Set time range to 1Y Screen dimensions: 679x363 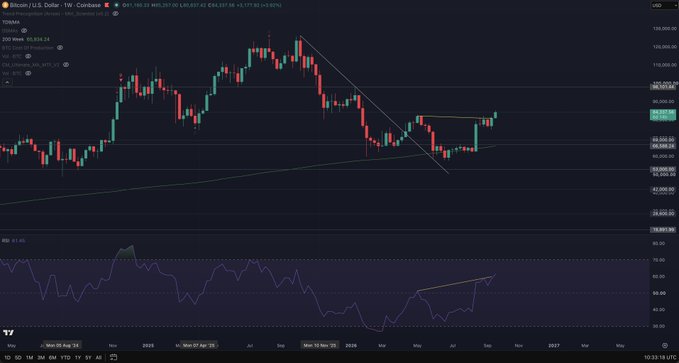point(77,357)
